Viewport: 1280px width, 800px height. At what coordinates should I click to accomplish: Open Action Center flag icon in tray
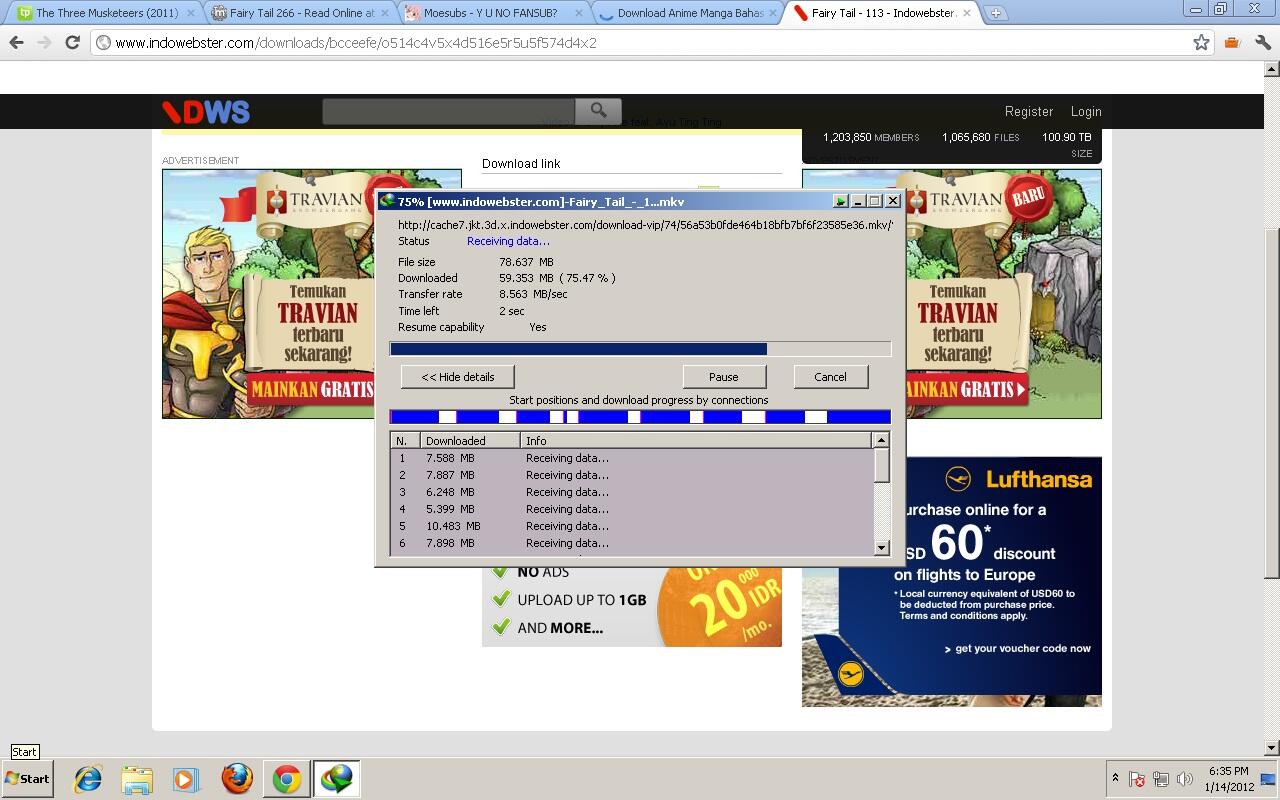coord(1137,779)
